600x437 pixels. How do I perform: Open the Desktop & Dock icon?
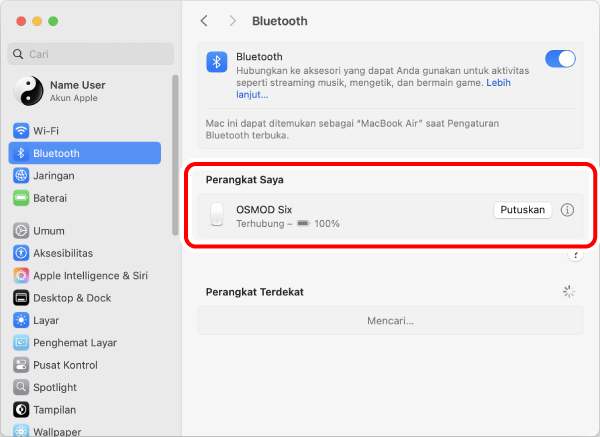coord(21,298)
